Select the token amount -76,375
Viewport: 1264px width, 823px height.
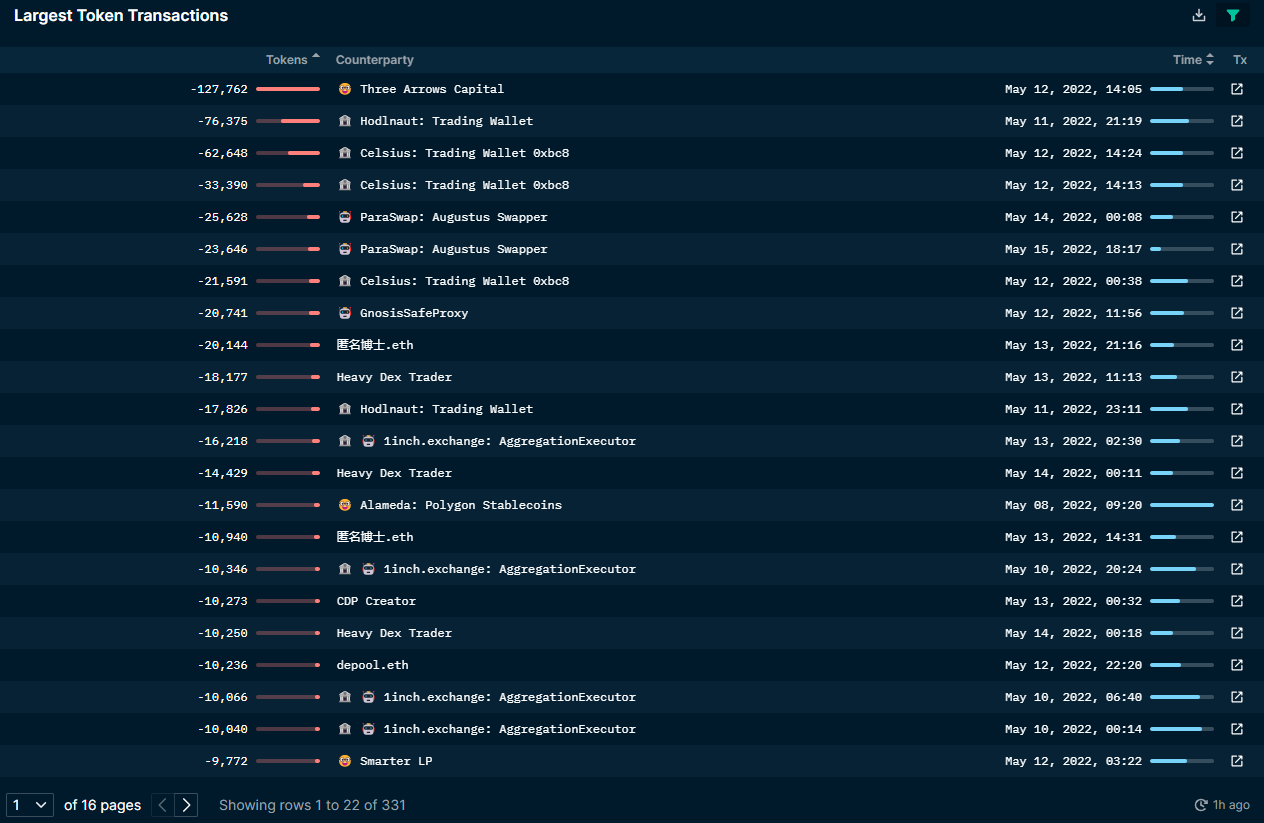point(223,121)
